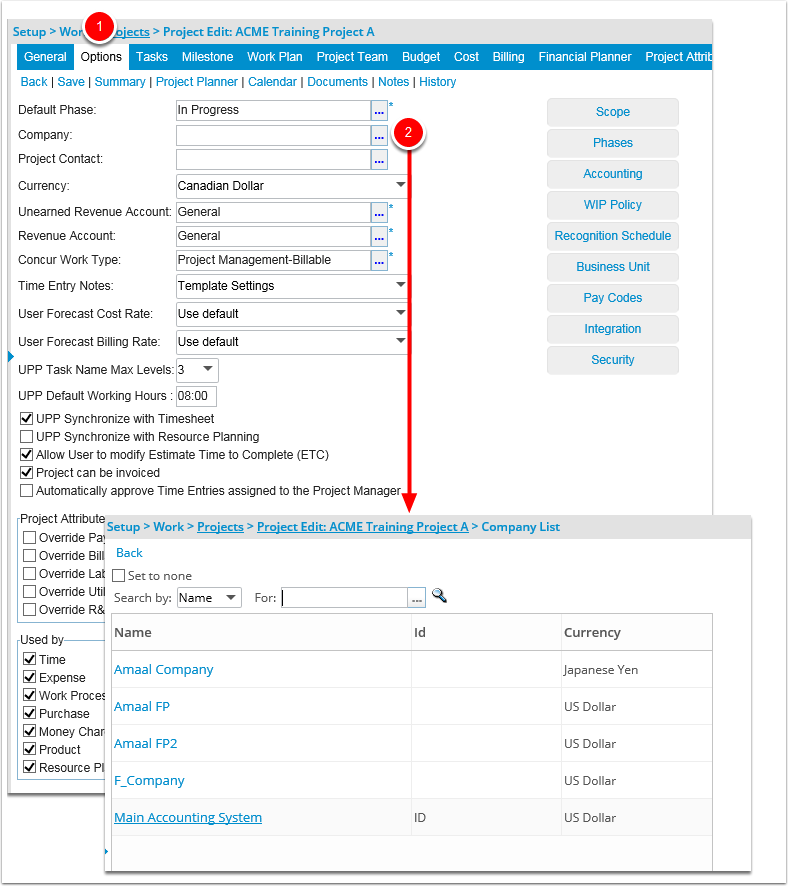Click Projects breadcrumb in Company List
This screenshot has height=886, width=788.
click(220, 527)
